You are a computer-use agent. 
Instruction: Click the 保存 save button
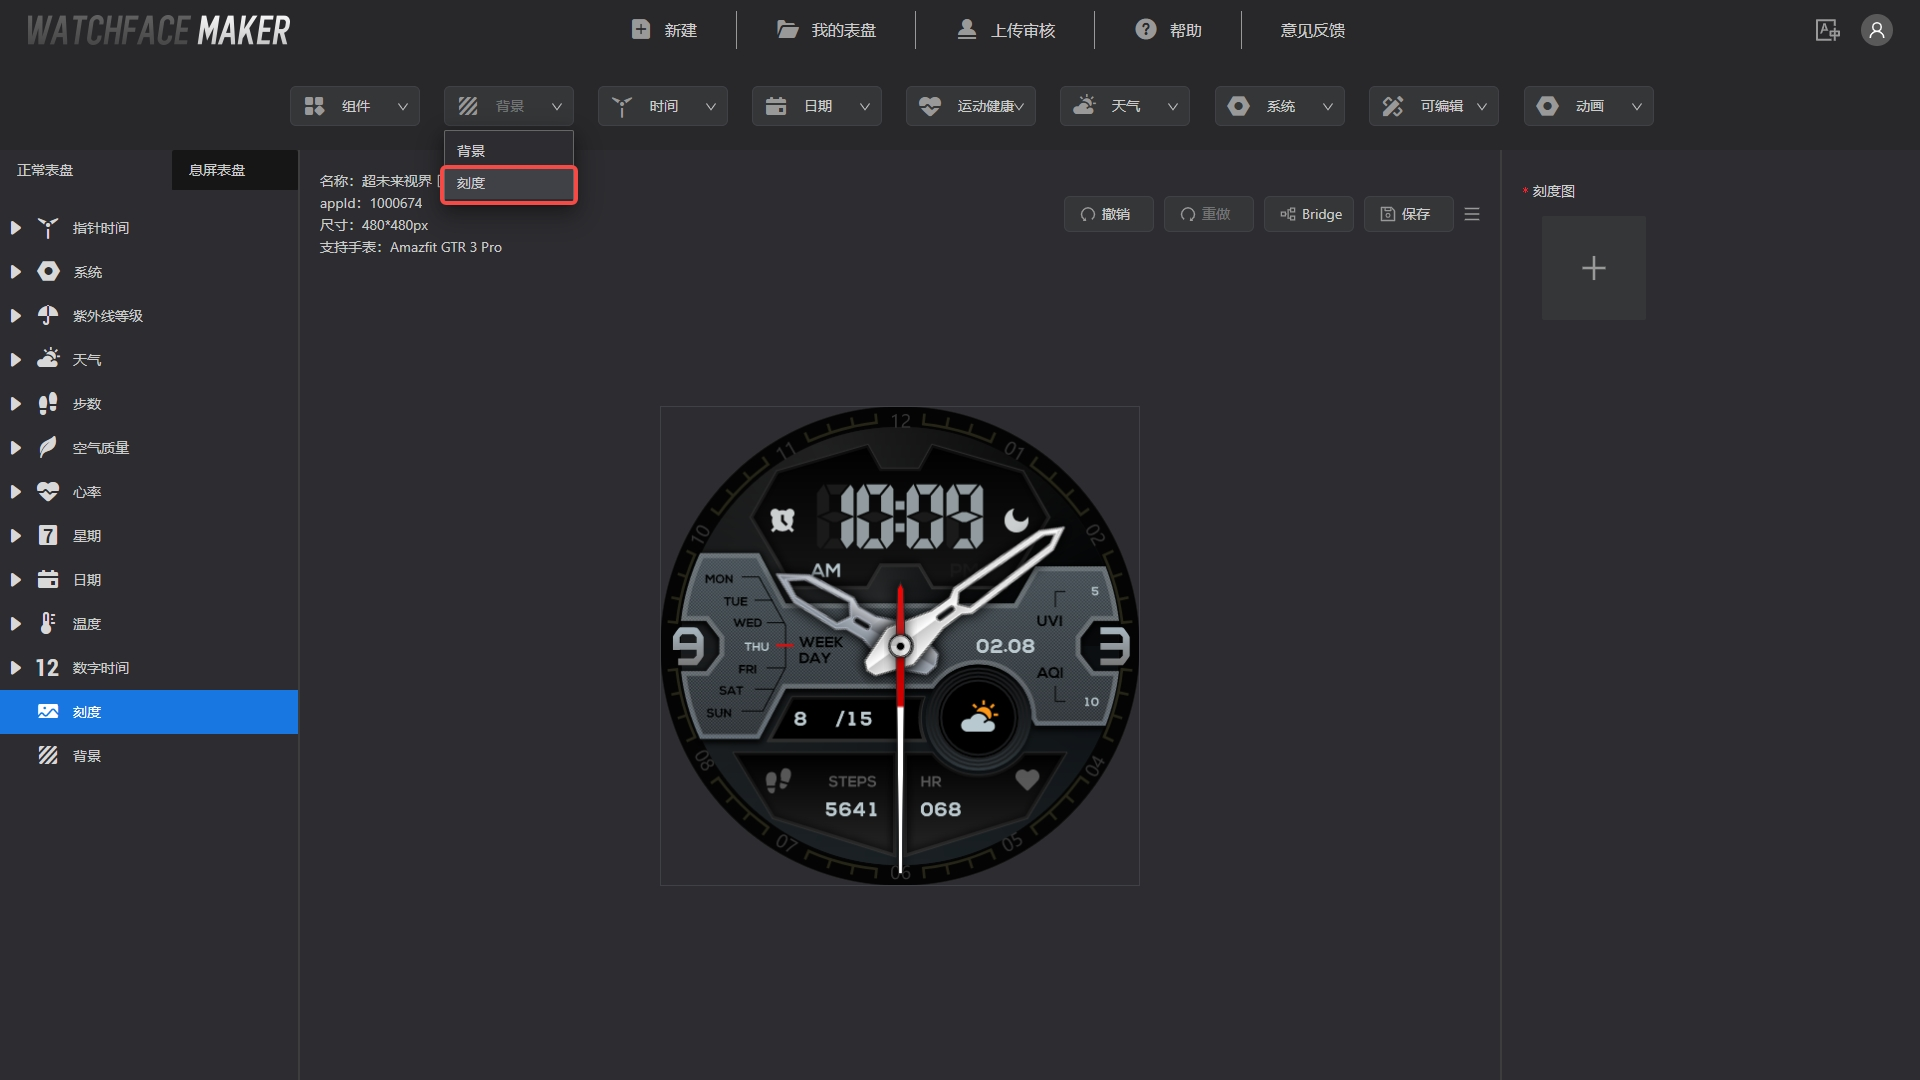point(1408,213)
